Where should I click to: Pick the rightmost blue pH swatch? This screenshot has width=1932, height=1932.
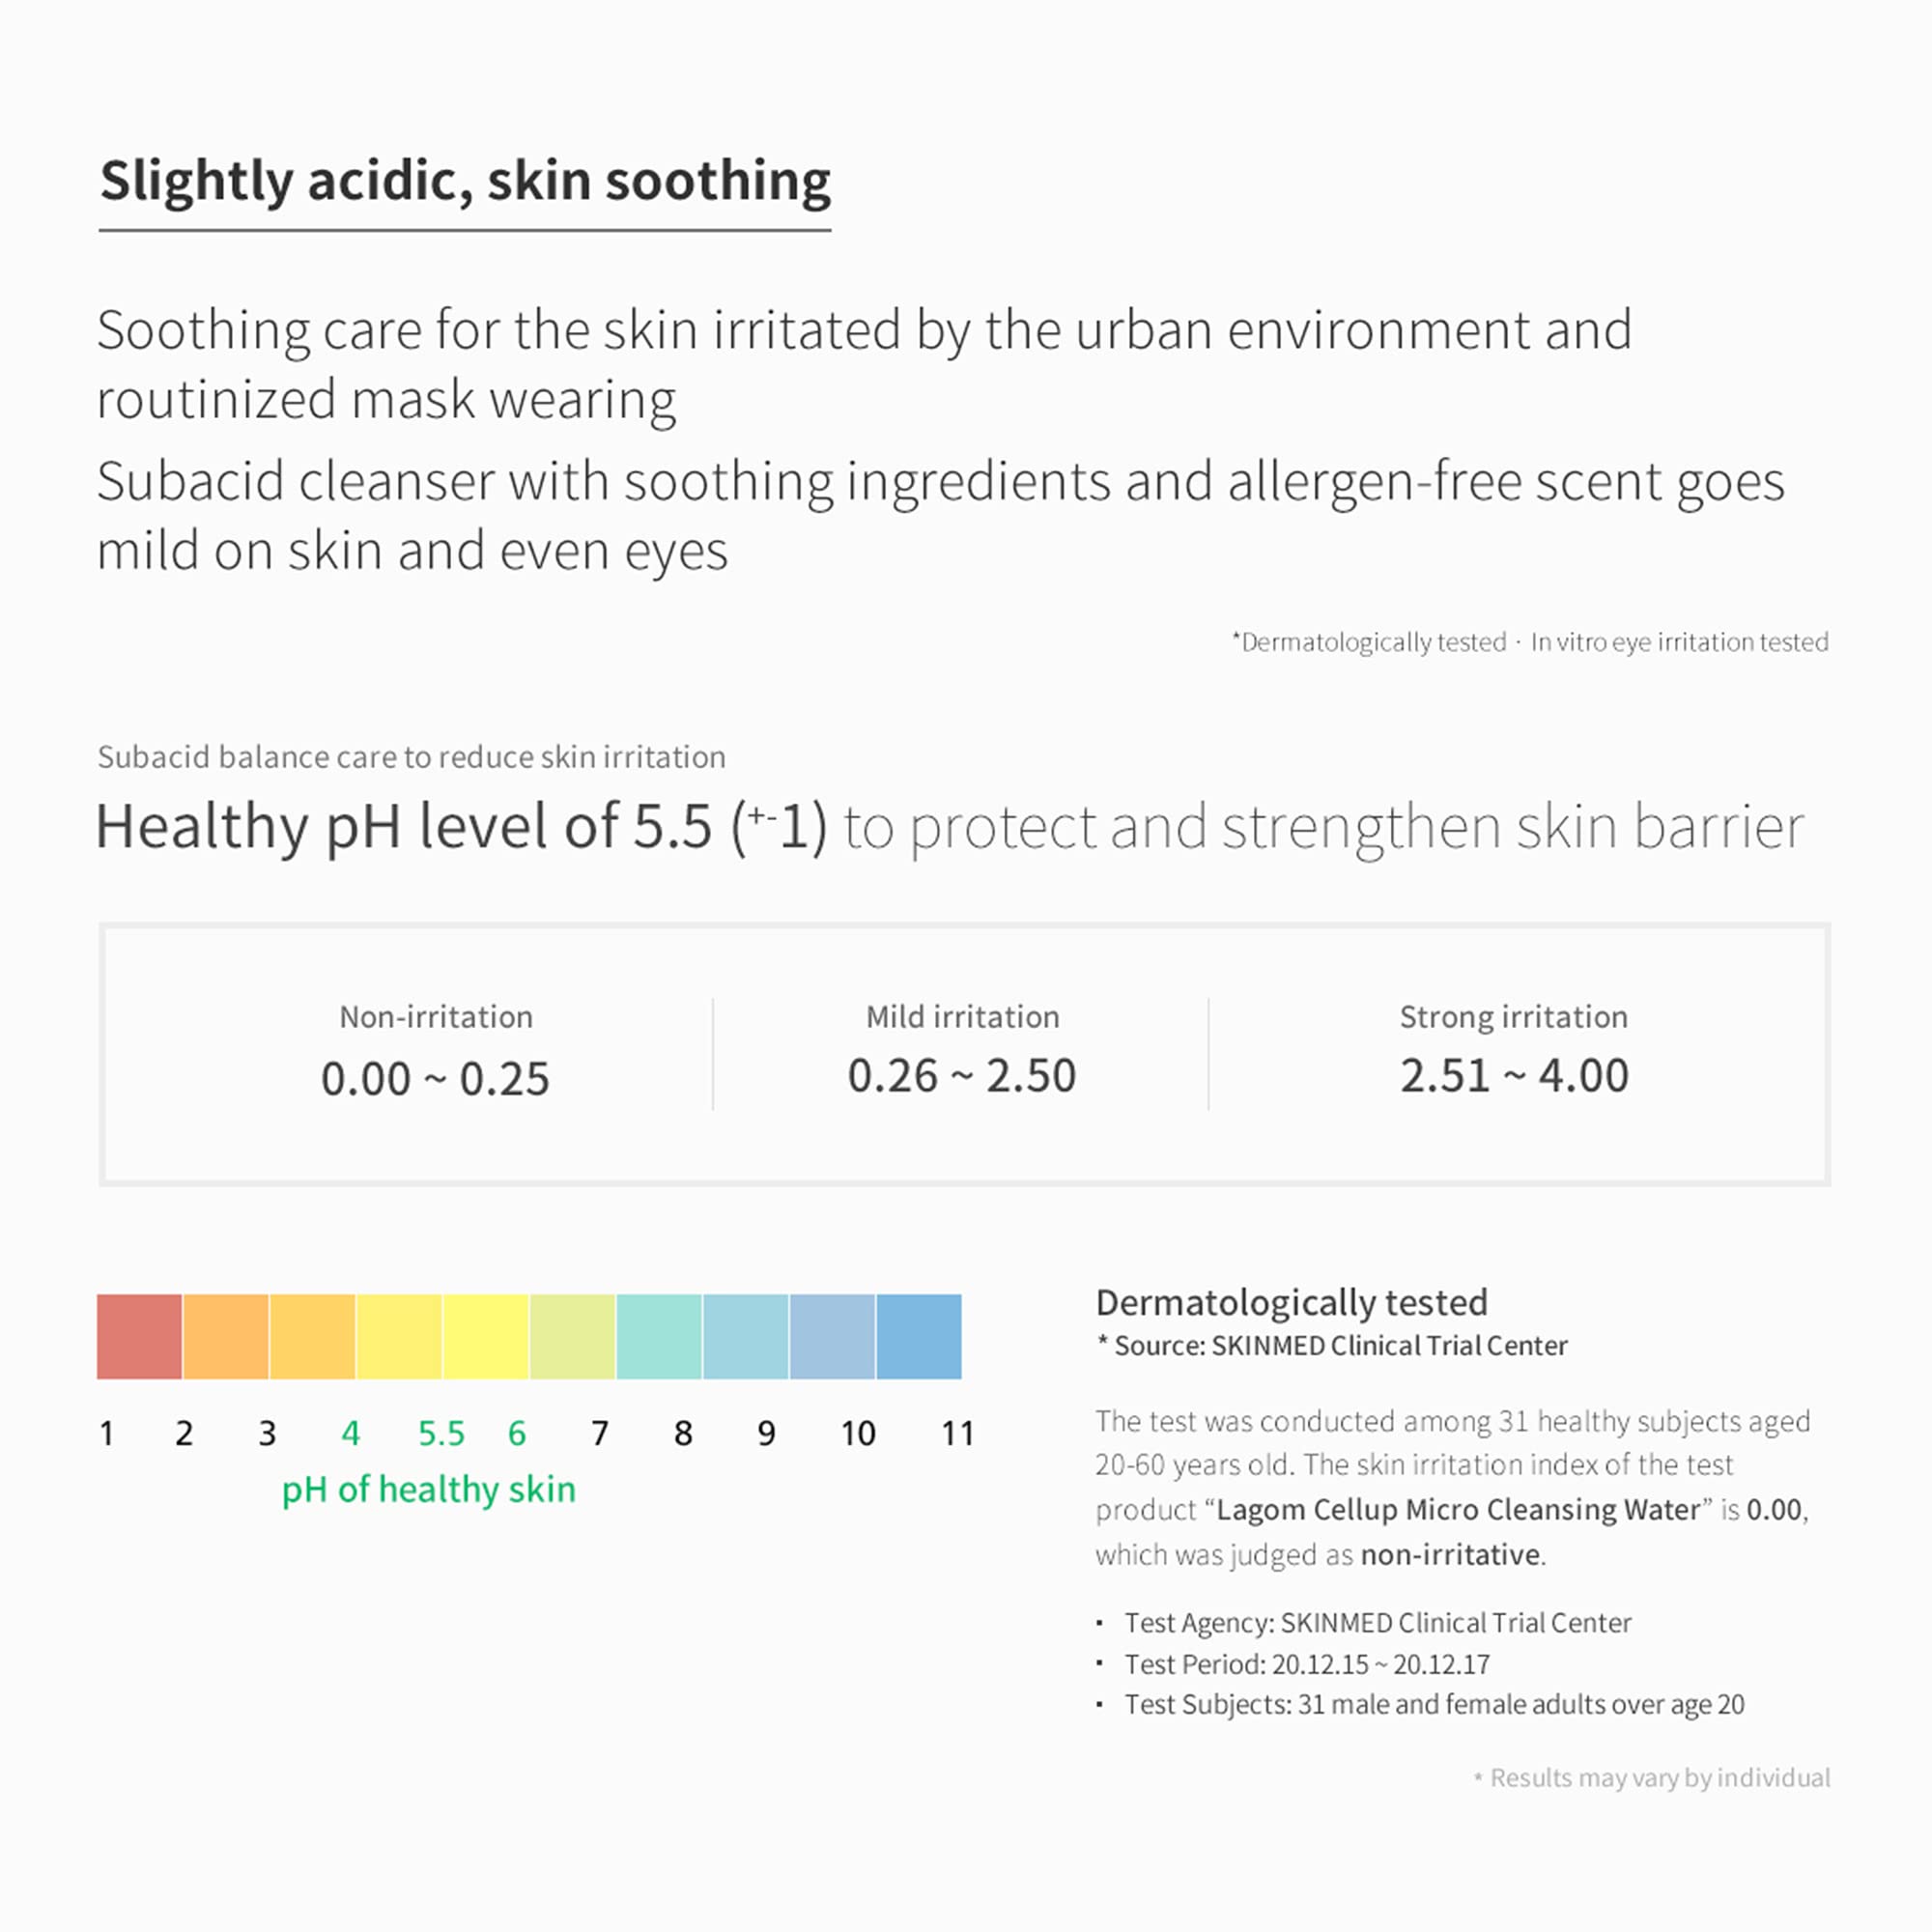pyautogui.click(x=918, y=1336)
